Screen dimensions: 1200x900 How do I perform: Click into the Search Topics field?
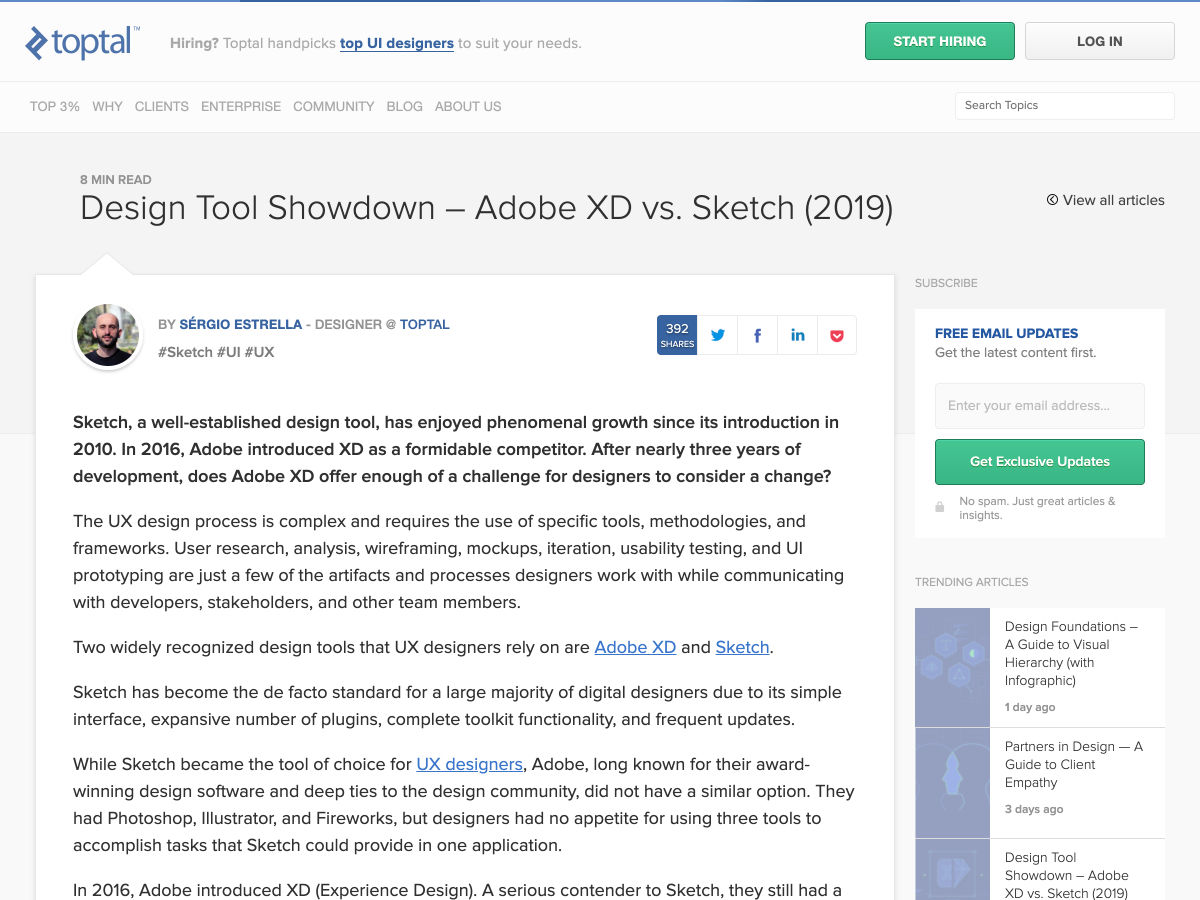point(1065,106)
